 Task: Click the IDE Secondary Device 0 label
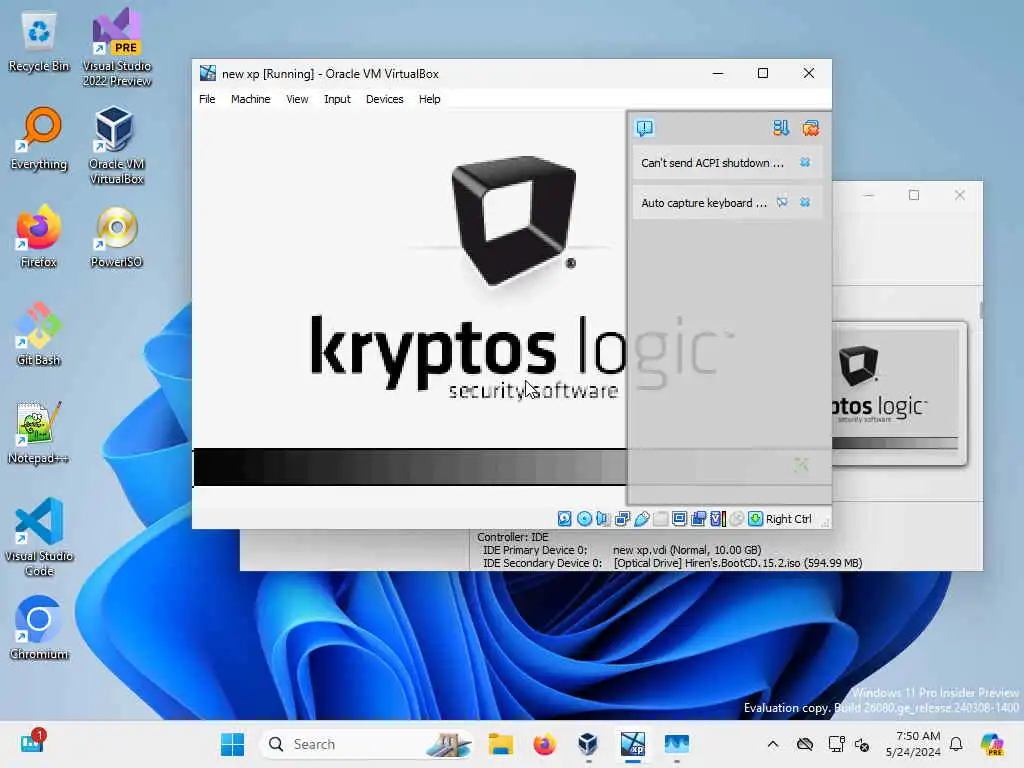(542, 563)
